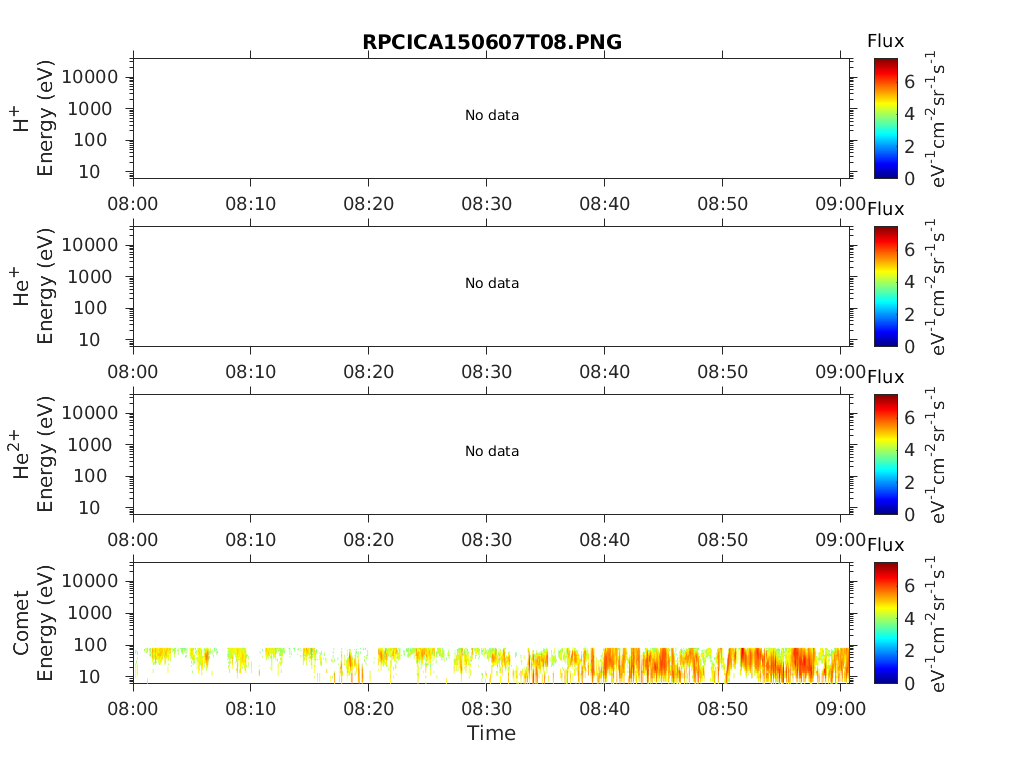Click the H+ panel flux colorbar
This screenshot has width=1024, height=768.
click(886, 118)
